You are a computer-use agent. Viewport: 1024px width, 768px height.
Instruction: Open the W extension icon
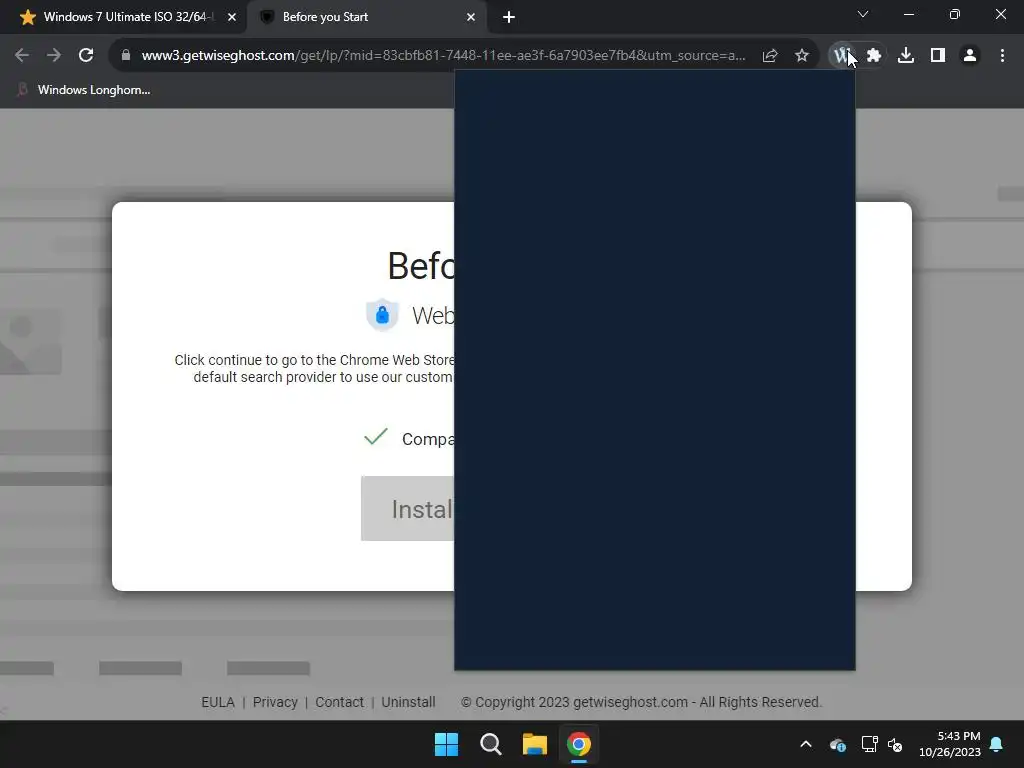(x=842, y=56)
